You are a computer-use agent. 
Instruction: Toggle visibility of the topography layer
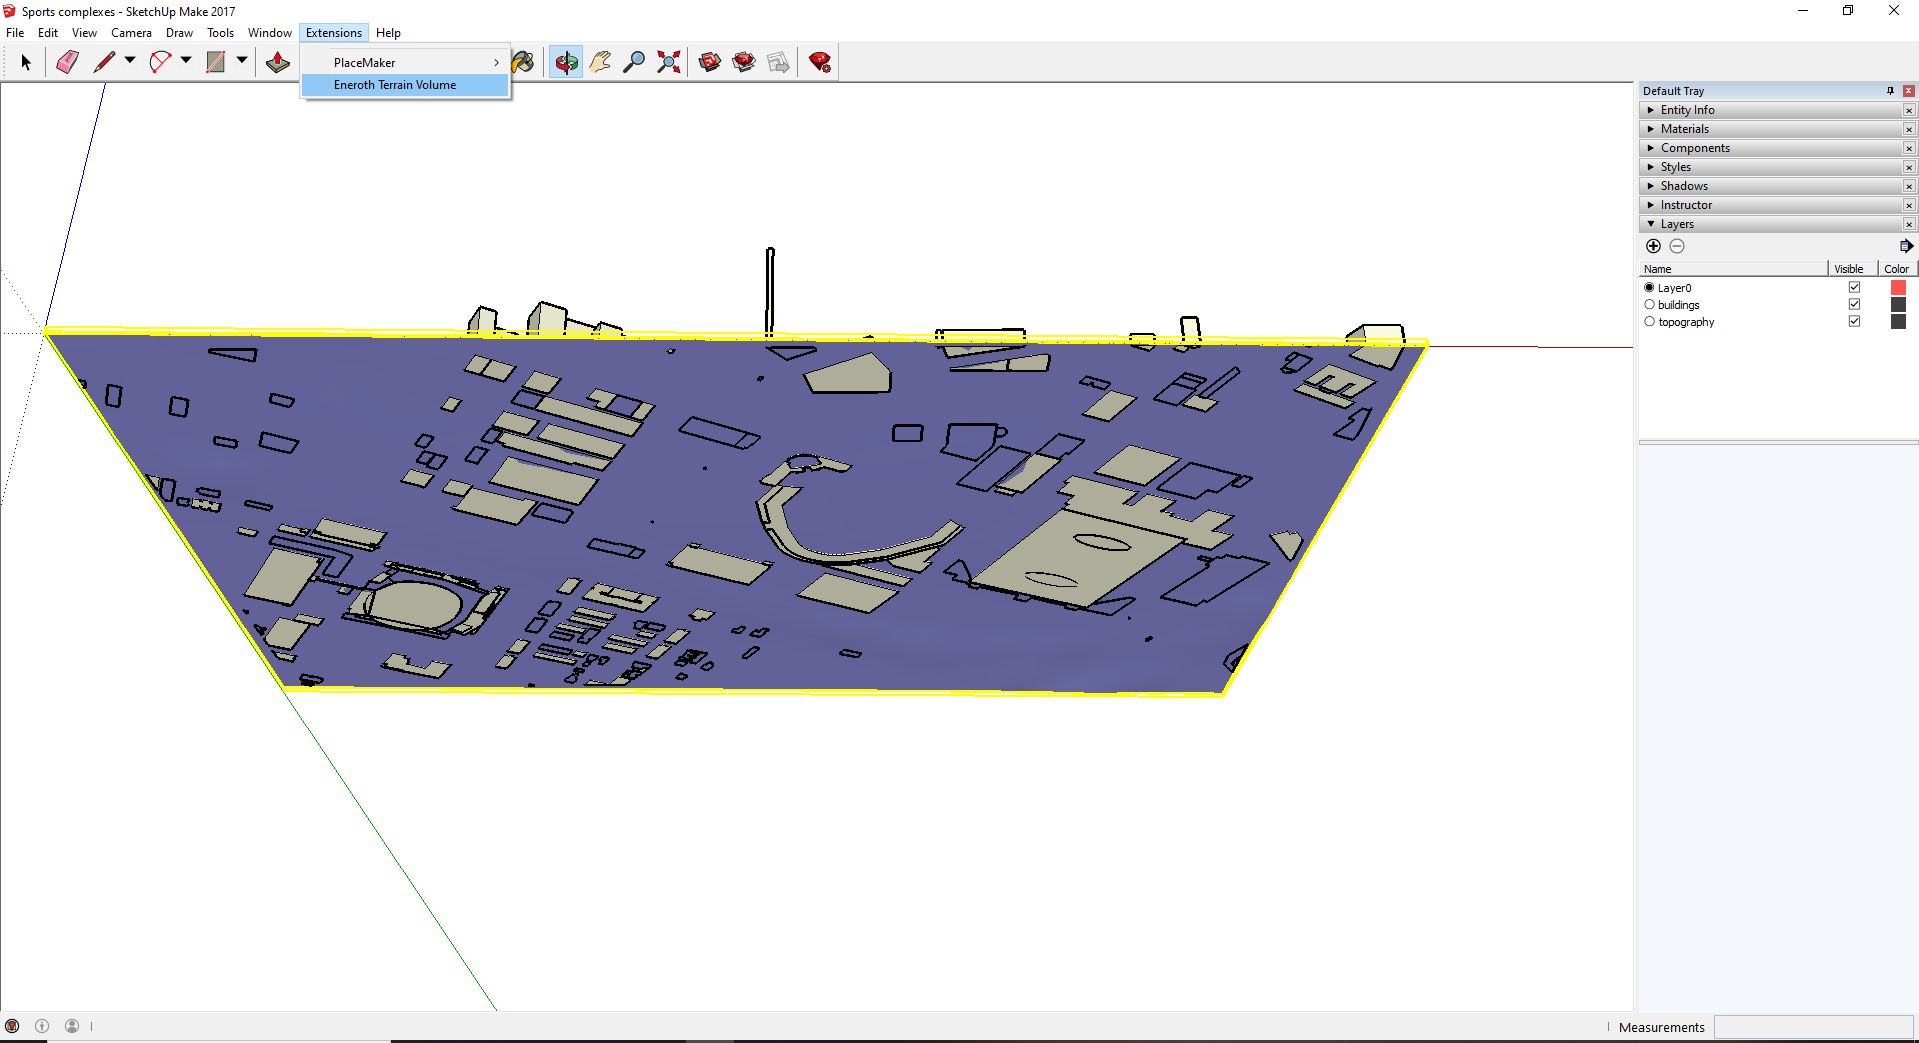1854,321
